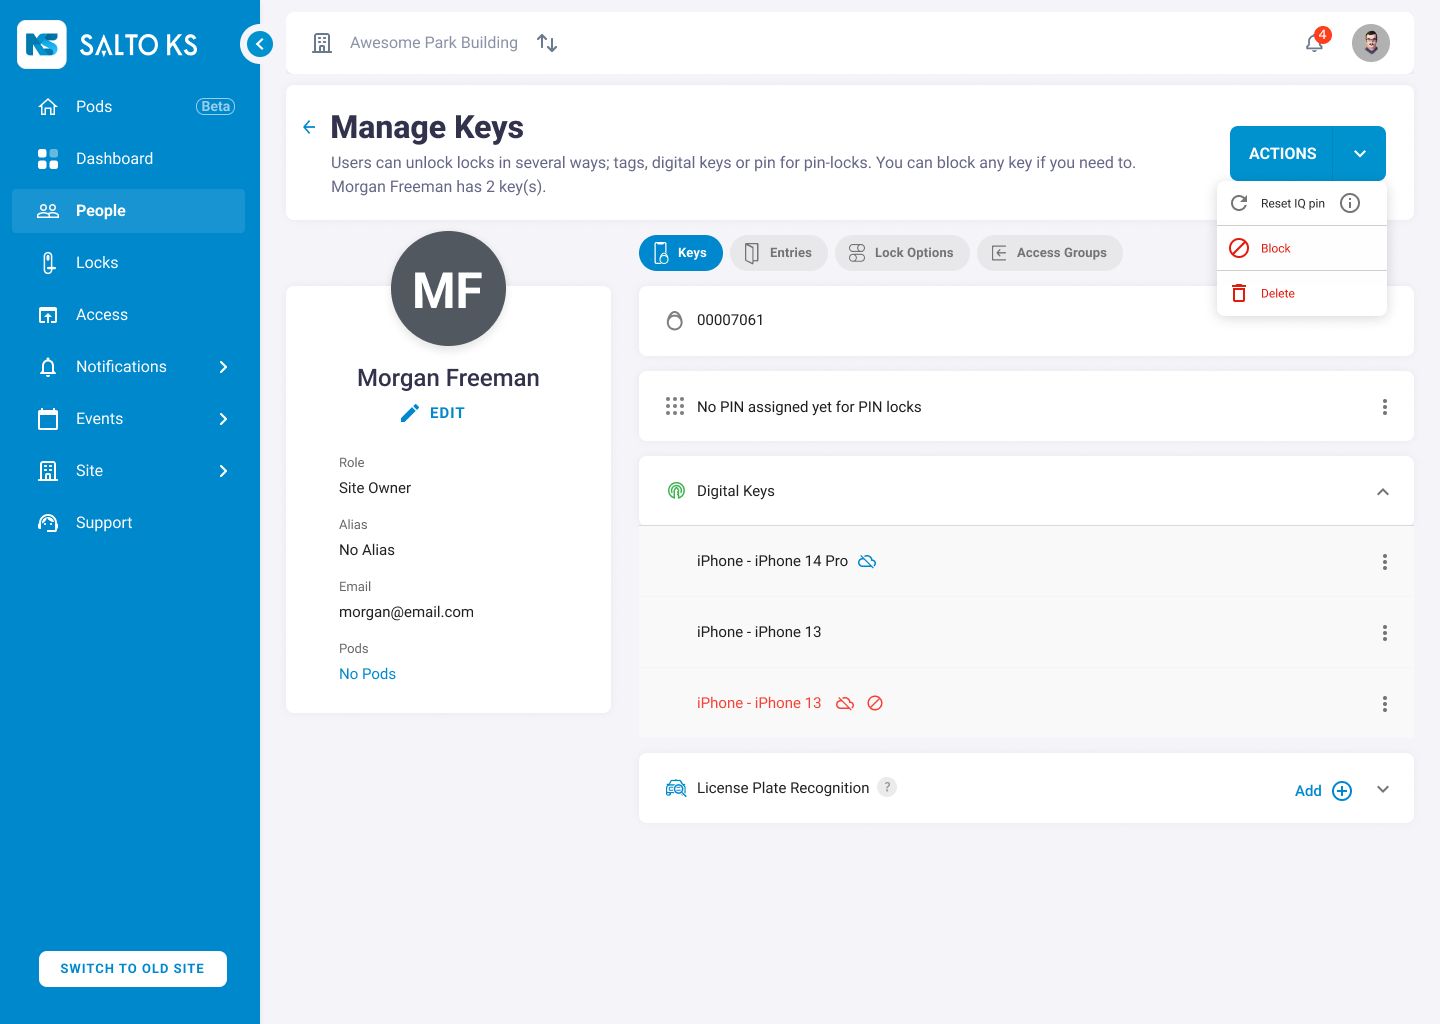Choose Delete in the actions menu

coord(1277,293)
